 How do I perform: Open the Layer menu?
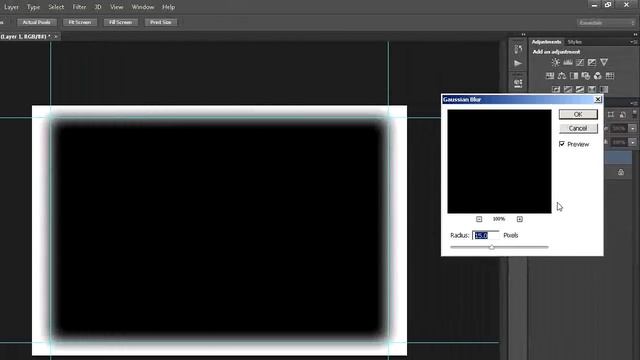[x=11, y=7]
